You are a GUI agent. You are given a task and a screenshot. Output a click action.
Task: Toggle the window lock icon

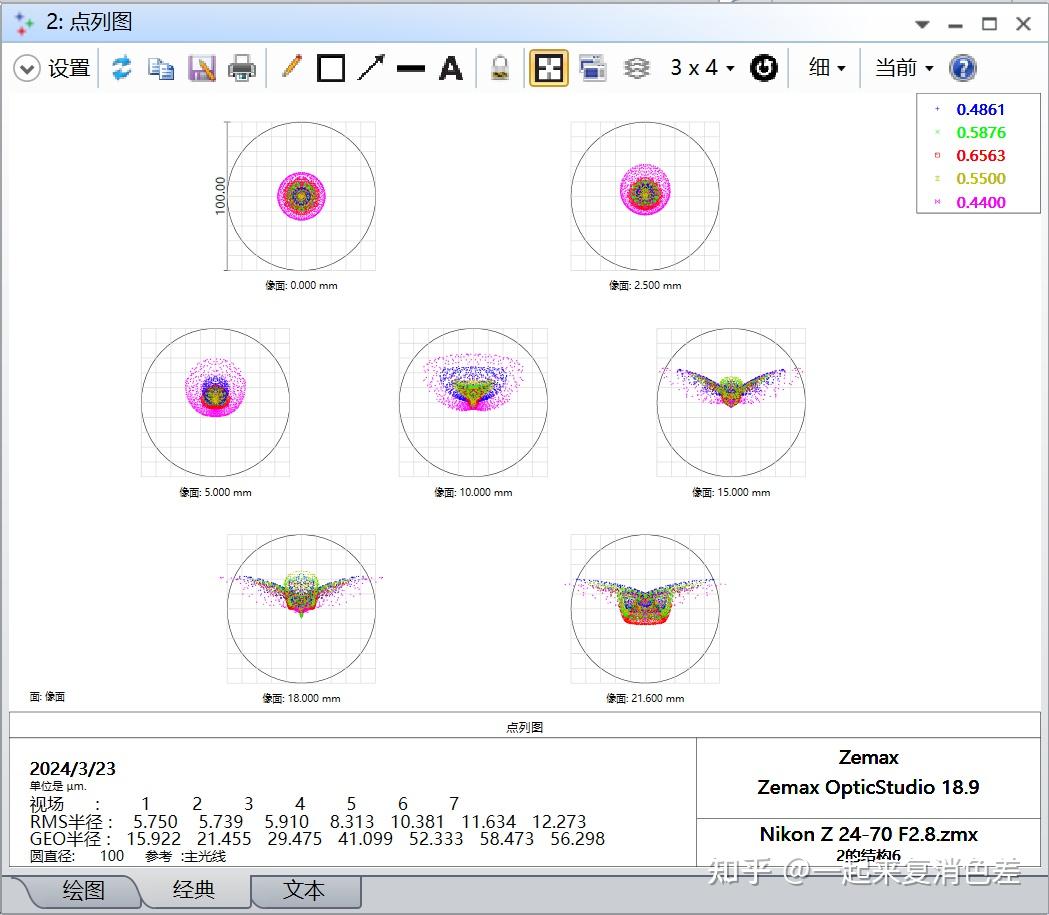[x=500, y=68]
